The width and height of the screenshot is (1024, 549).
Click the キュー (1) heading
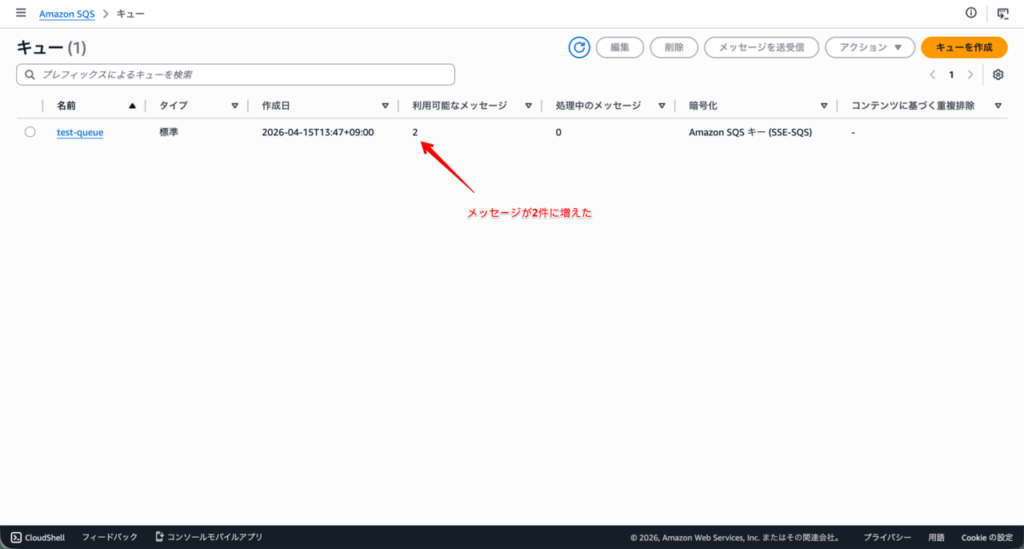point(52,48)
